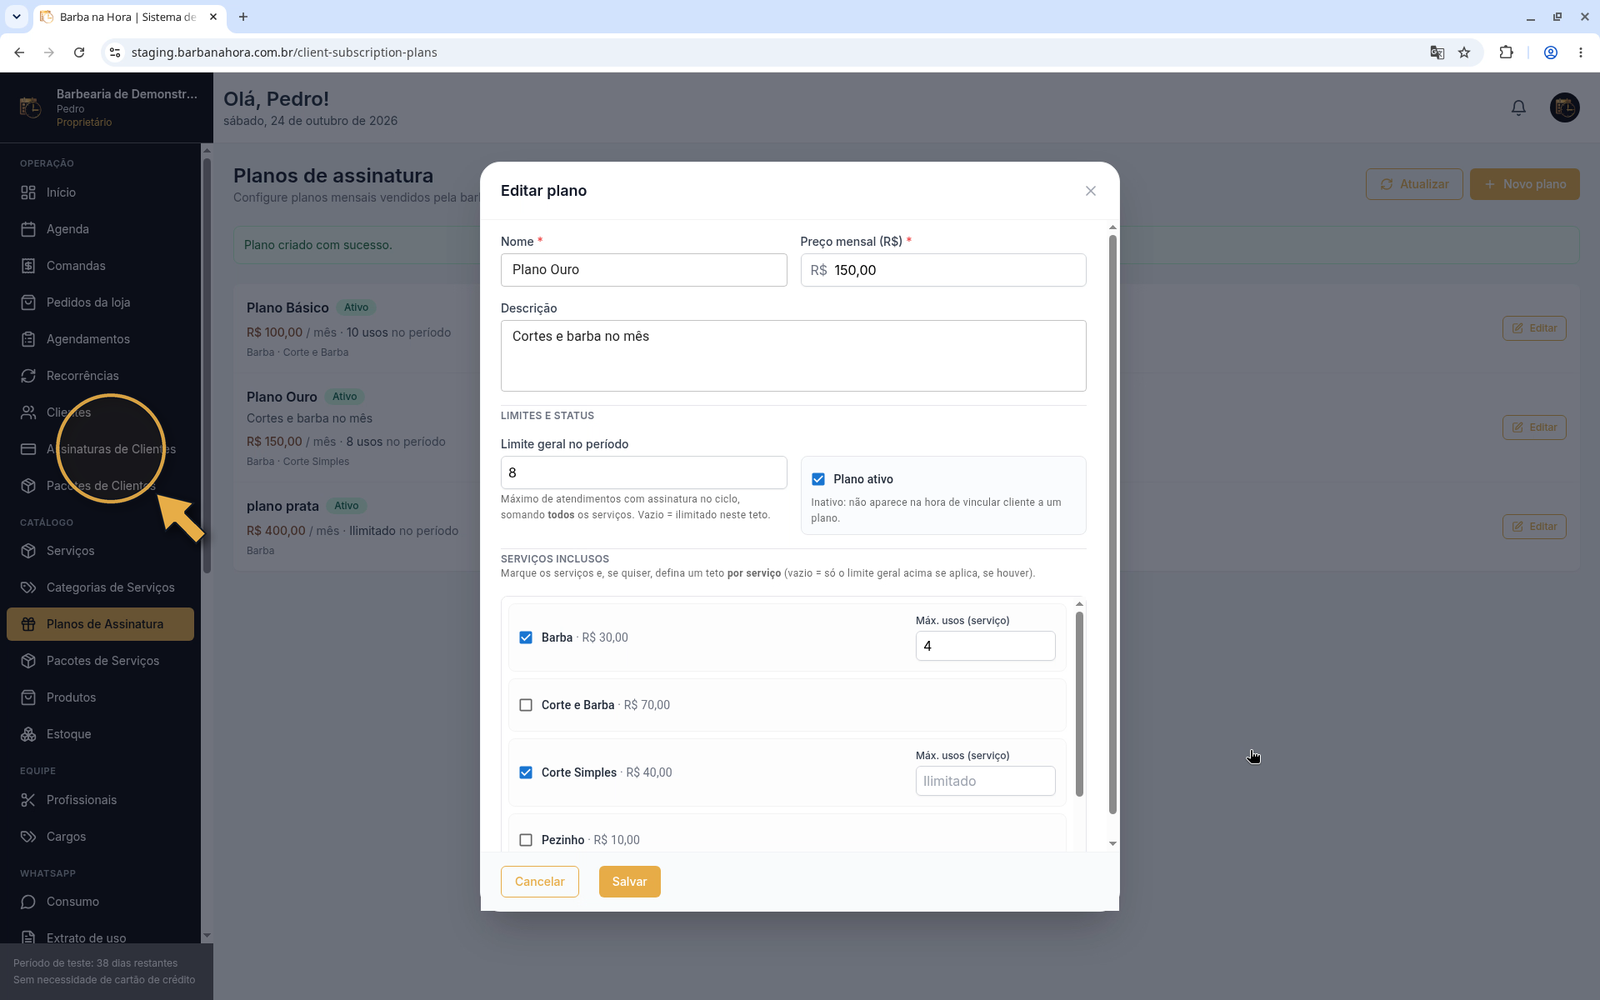Click the Categorias de Serviços tag icon

tap(28, 588)
